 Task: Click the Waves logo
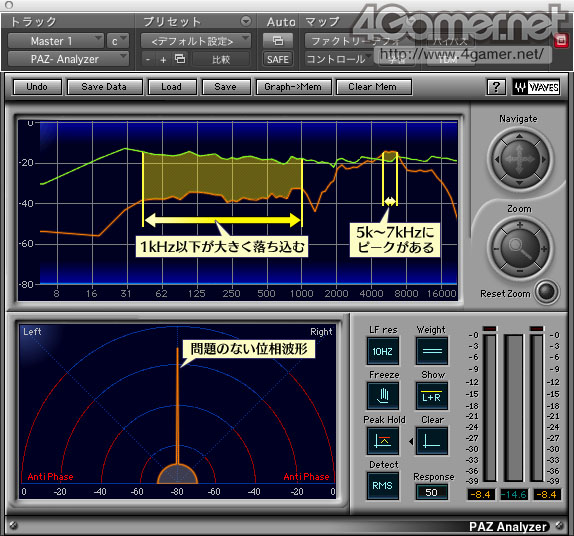[536, 87]
